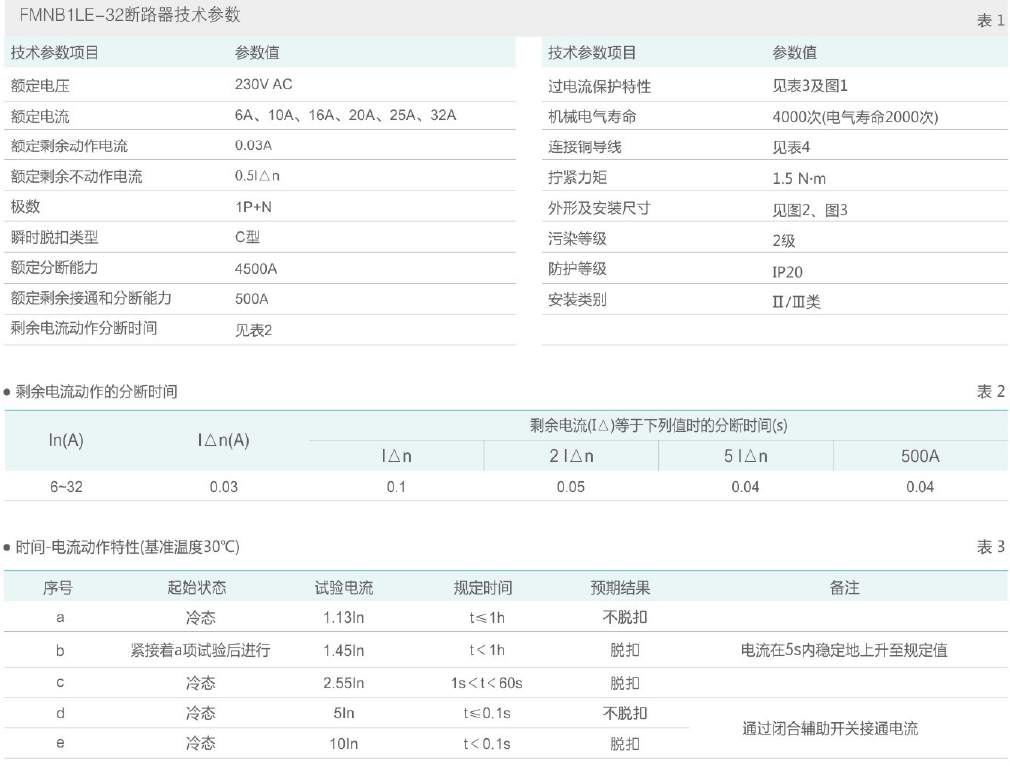The height and width of the screenshot is (766, 1010).
Task: Select the 电流在5s内稳定地上升至规定值 remark
Action: (x=844, y=650)
